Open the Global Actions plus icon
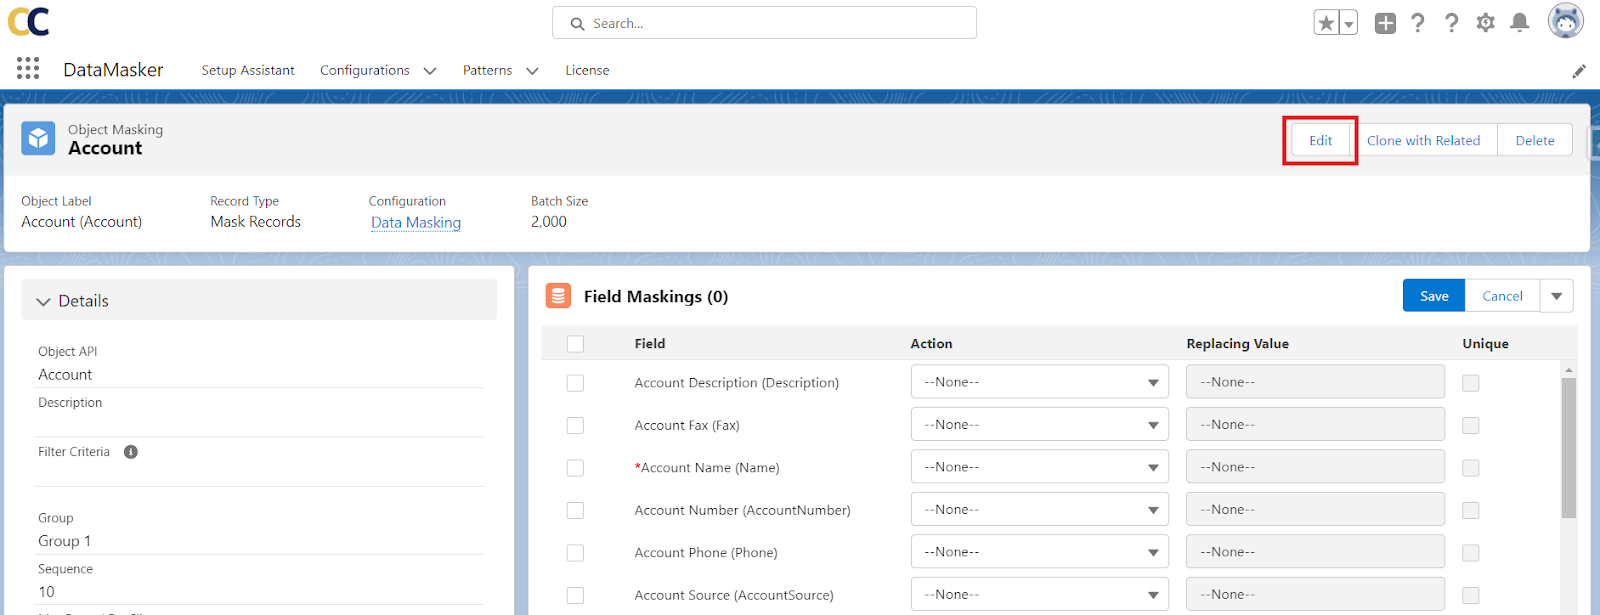 (1385, 23)
